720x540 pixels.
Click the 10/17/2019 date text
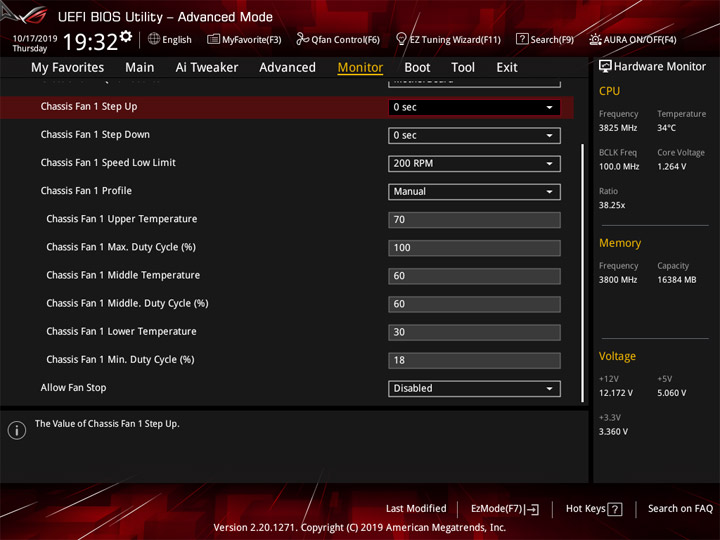35,39
